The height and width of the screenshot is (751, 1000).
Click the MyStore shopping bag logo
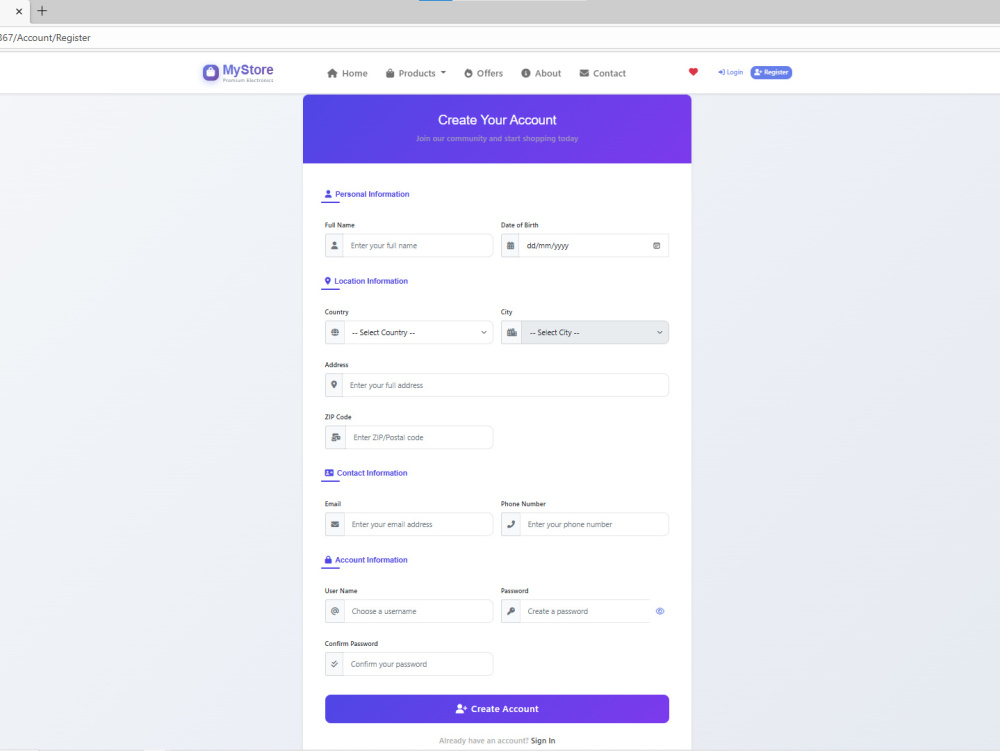pyautogui.click(x=210, y=73)
